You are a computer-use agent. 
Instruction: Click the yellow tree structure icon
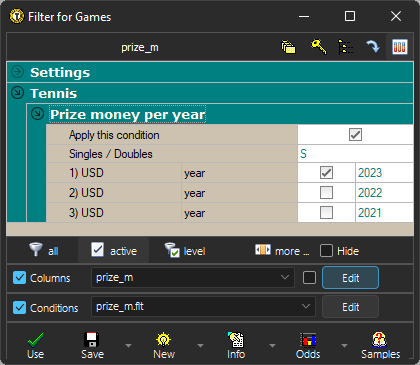coord(345,47)
